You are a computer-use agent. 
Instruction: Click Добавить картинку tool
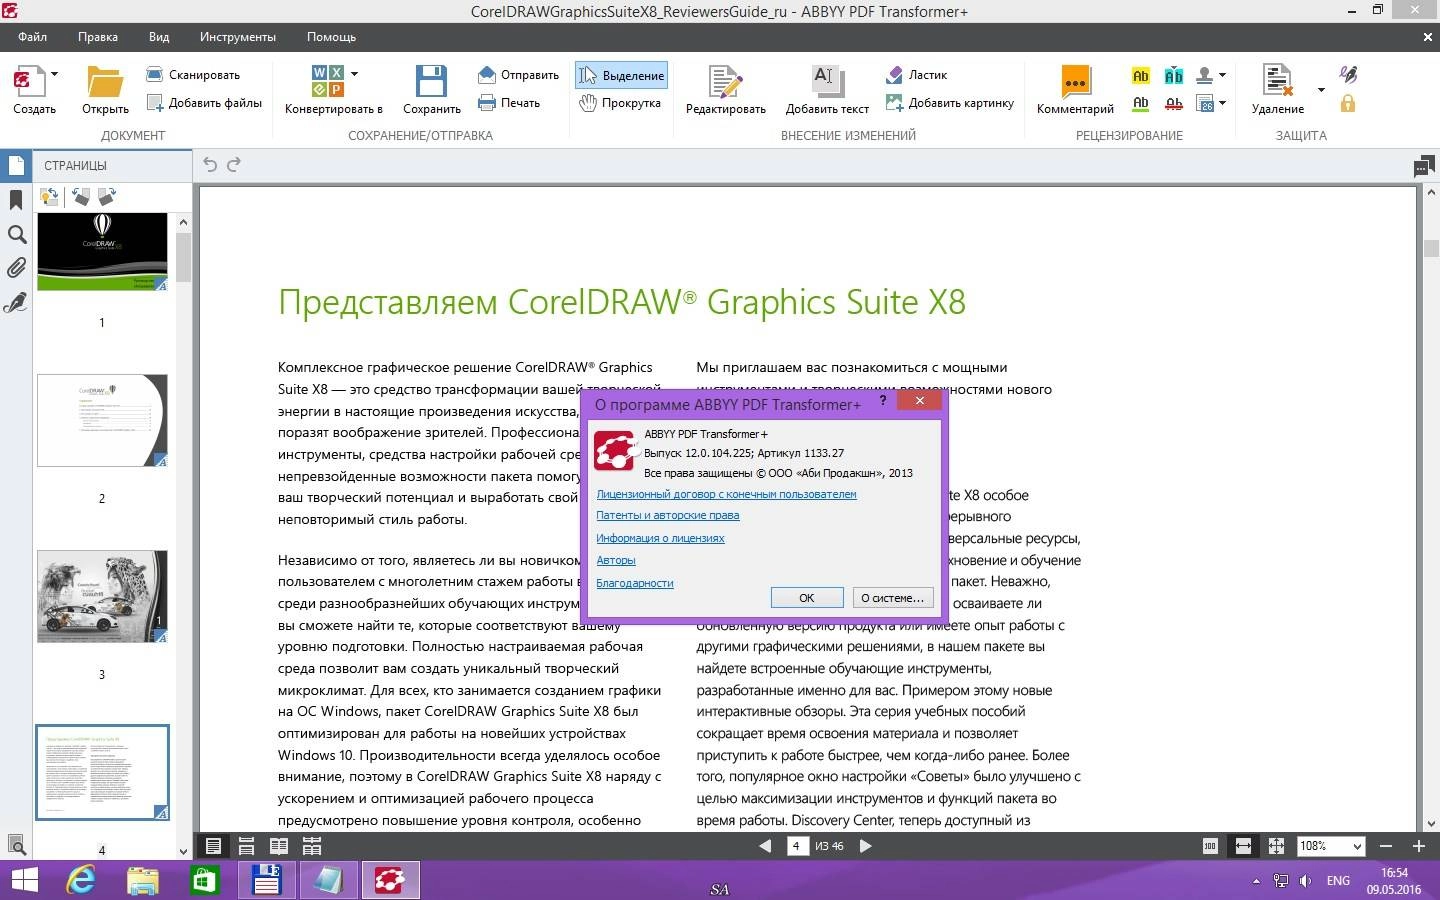950,102
